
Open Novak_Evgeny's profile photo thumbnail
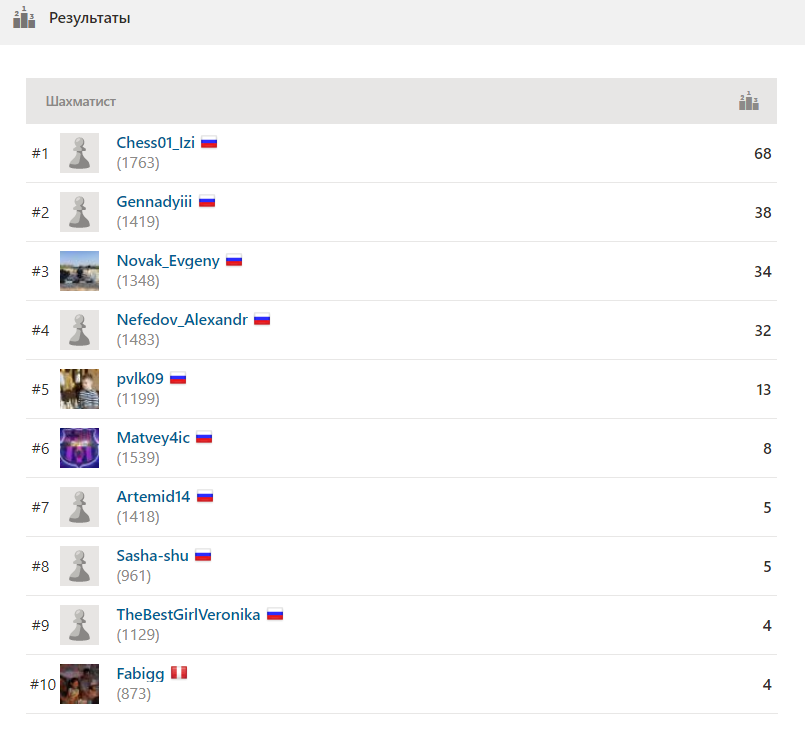point(79,271)
